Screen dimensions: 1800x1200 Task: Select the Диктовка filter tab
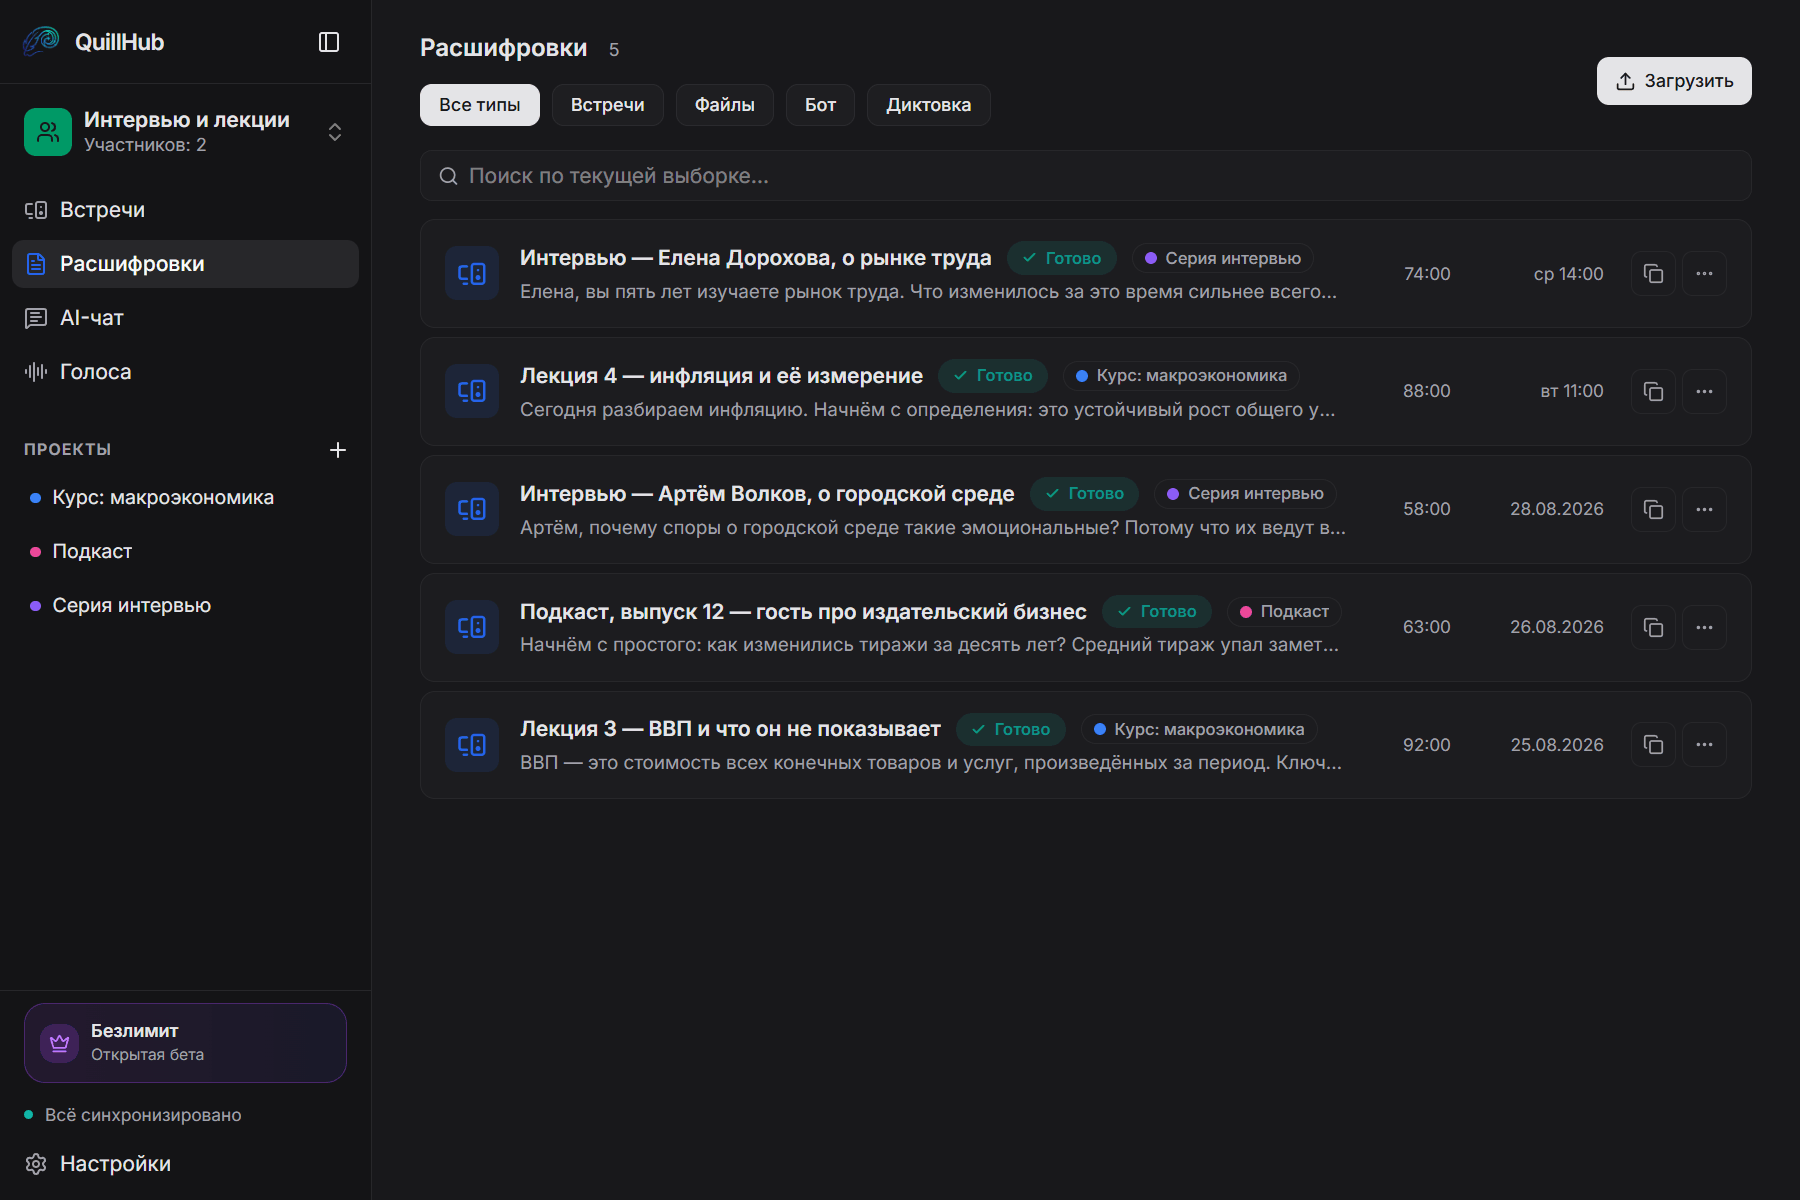tap(929, 105)
